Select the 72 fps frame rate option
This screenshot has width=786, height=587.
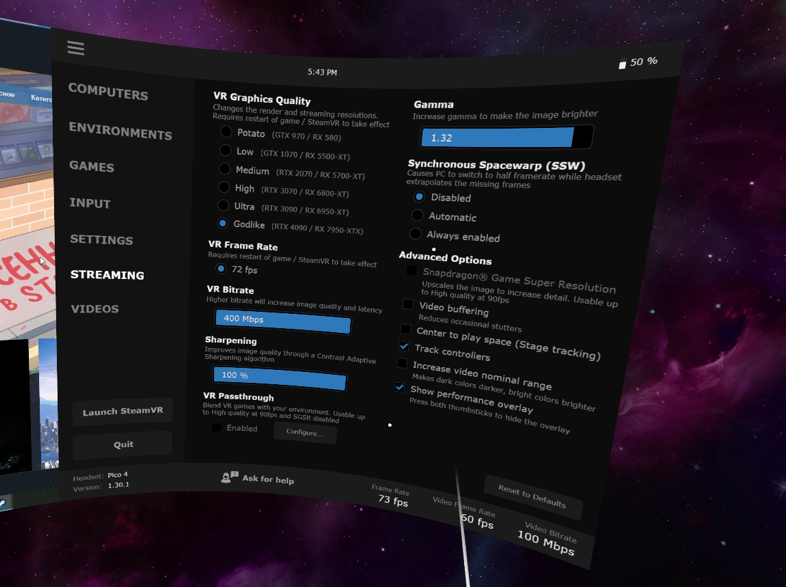(x=221, y=269)
